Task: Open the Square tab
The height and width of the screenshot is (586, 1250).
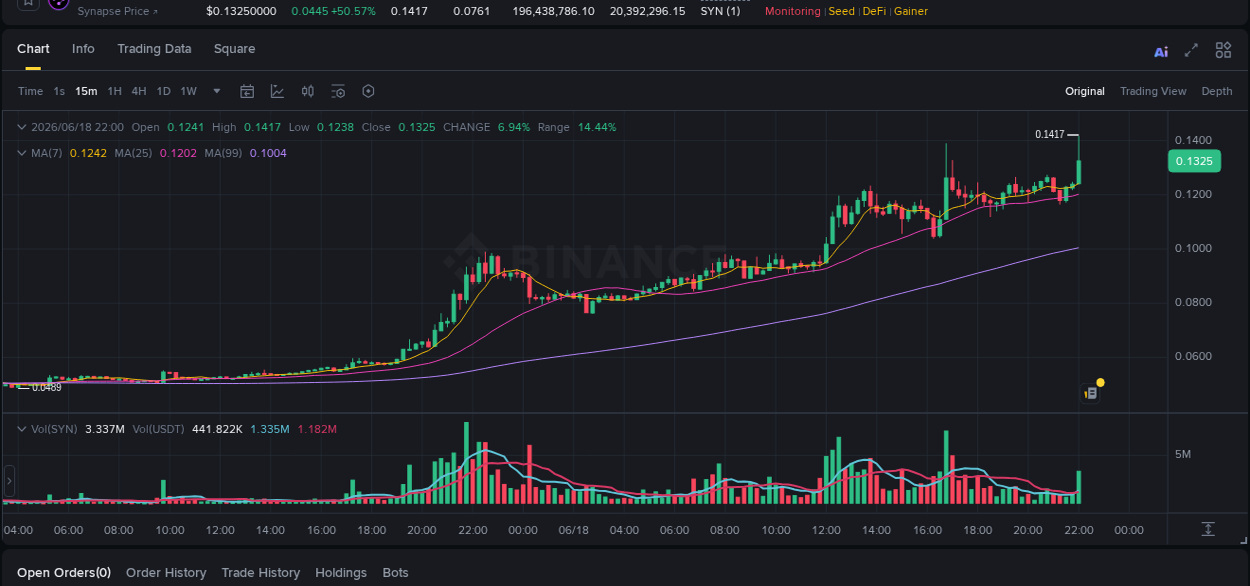Action: (234, 49)
